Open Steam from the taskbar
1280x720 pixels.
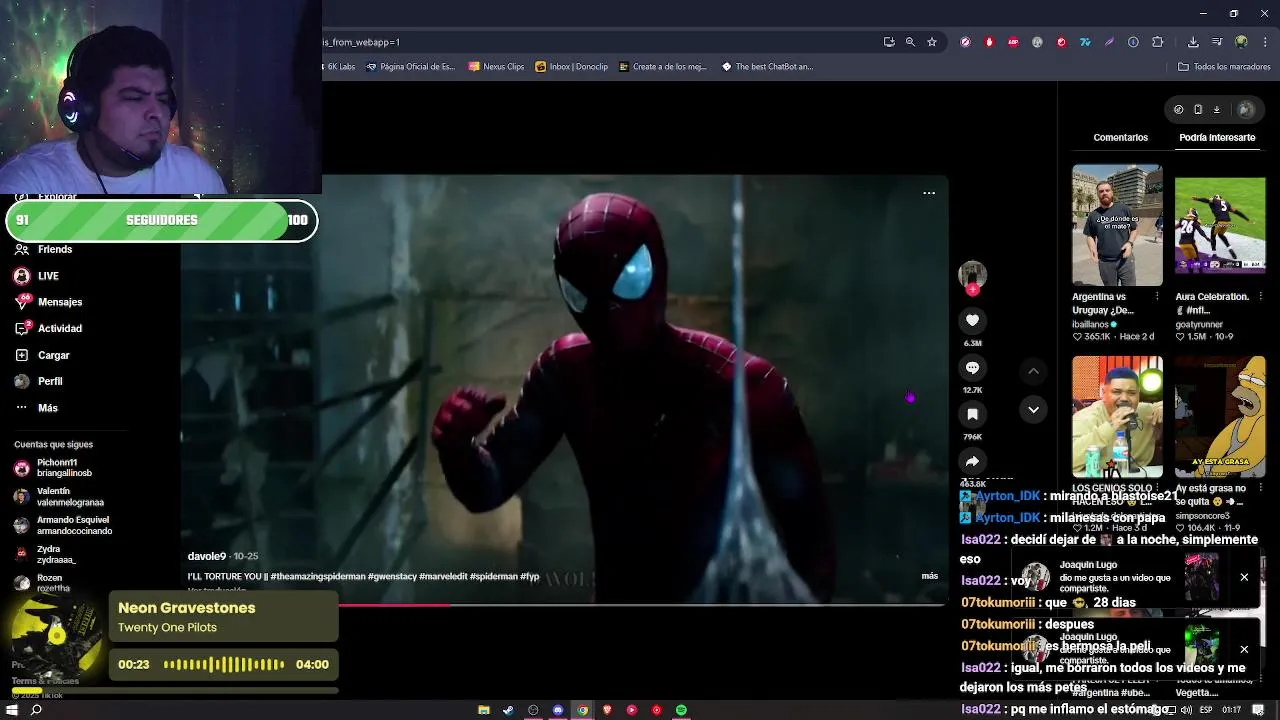pos(508,710)
